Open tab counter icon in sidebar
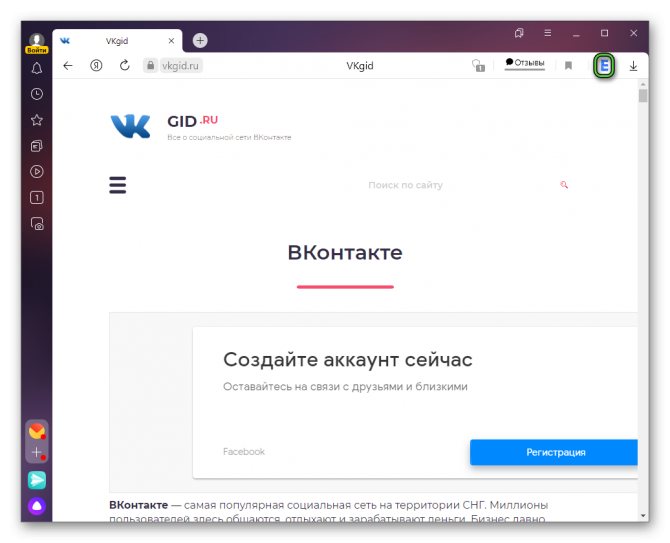Image resolution: width=670 pixels, height=543 pixels. tap(37, 198)
